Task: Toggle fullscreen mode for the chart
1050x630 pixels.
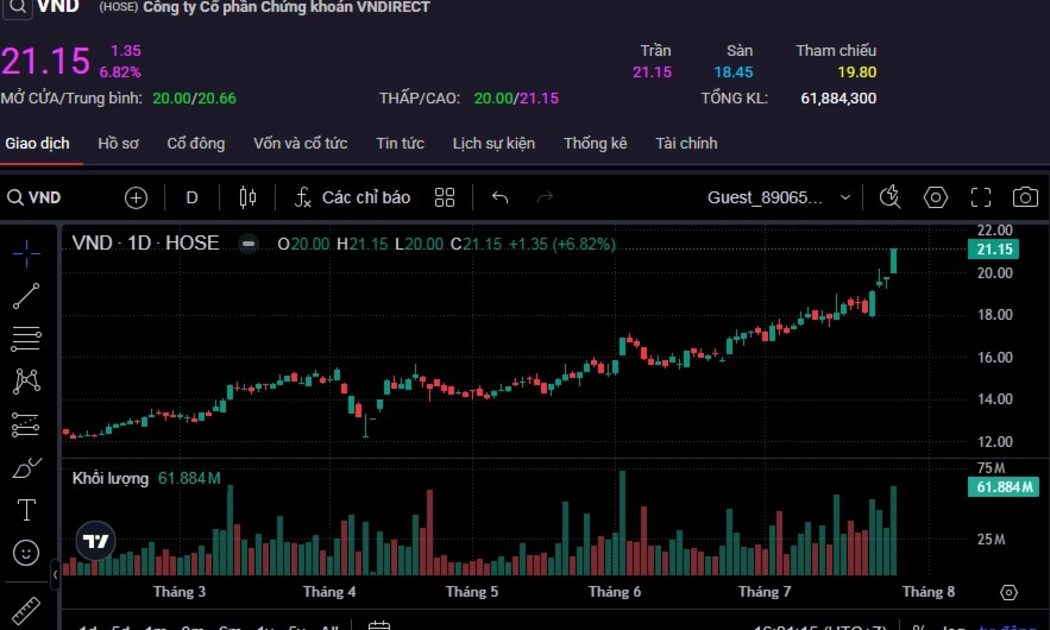Action: 981,198
